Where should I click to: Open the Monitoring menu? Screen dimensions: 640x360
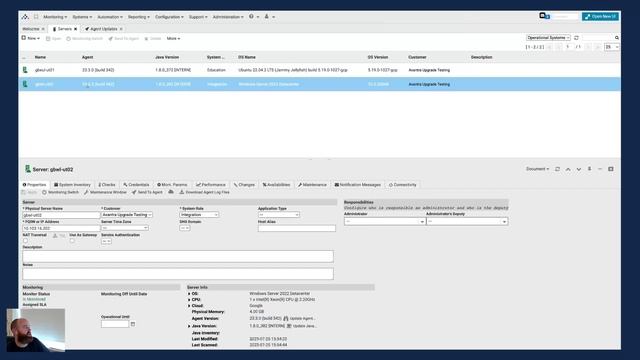(x=55, y=17)
